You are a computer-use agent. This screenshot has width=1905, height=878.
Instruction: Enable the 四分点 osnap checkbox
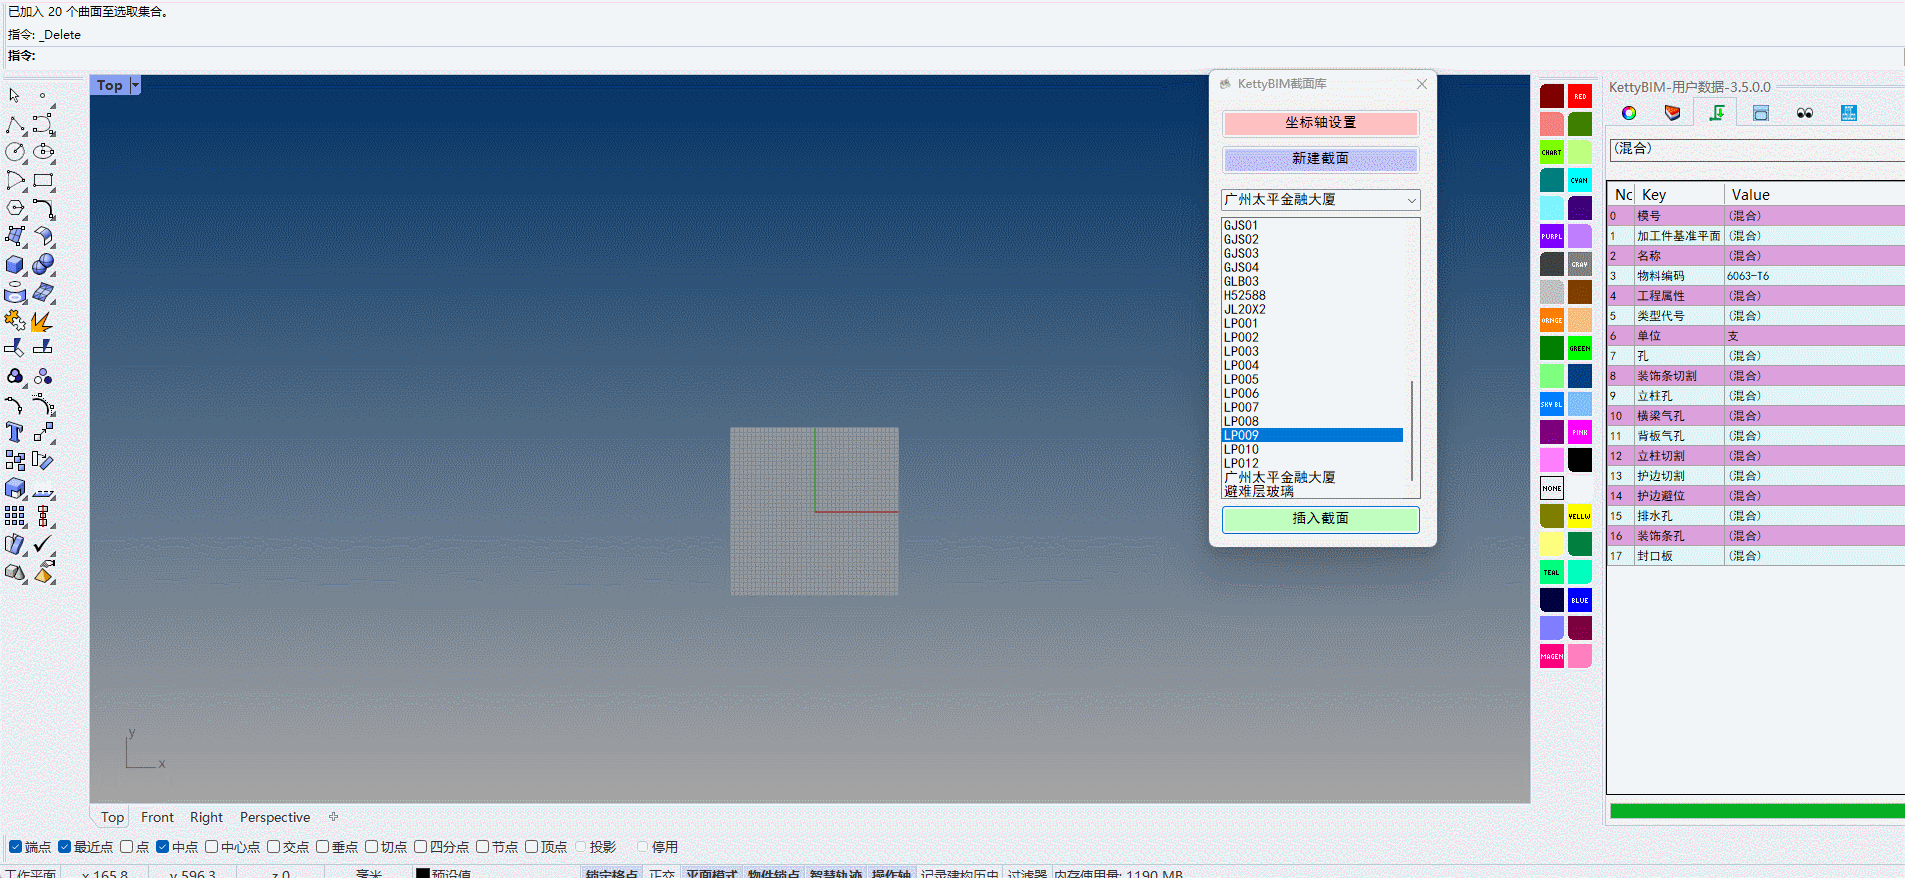(420, 847)
